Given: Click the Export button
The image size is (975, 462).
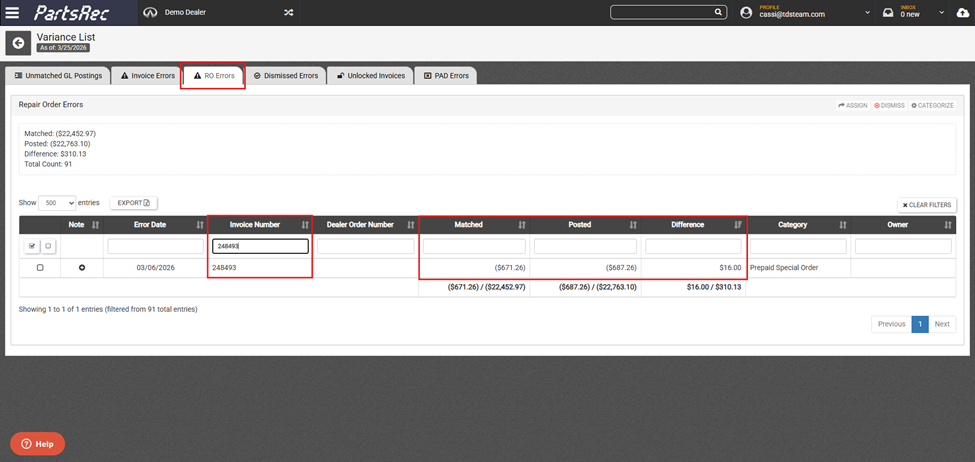Looking at the screenshot, I should (x=134, y=203).
